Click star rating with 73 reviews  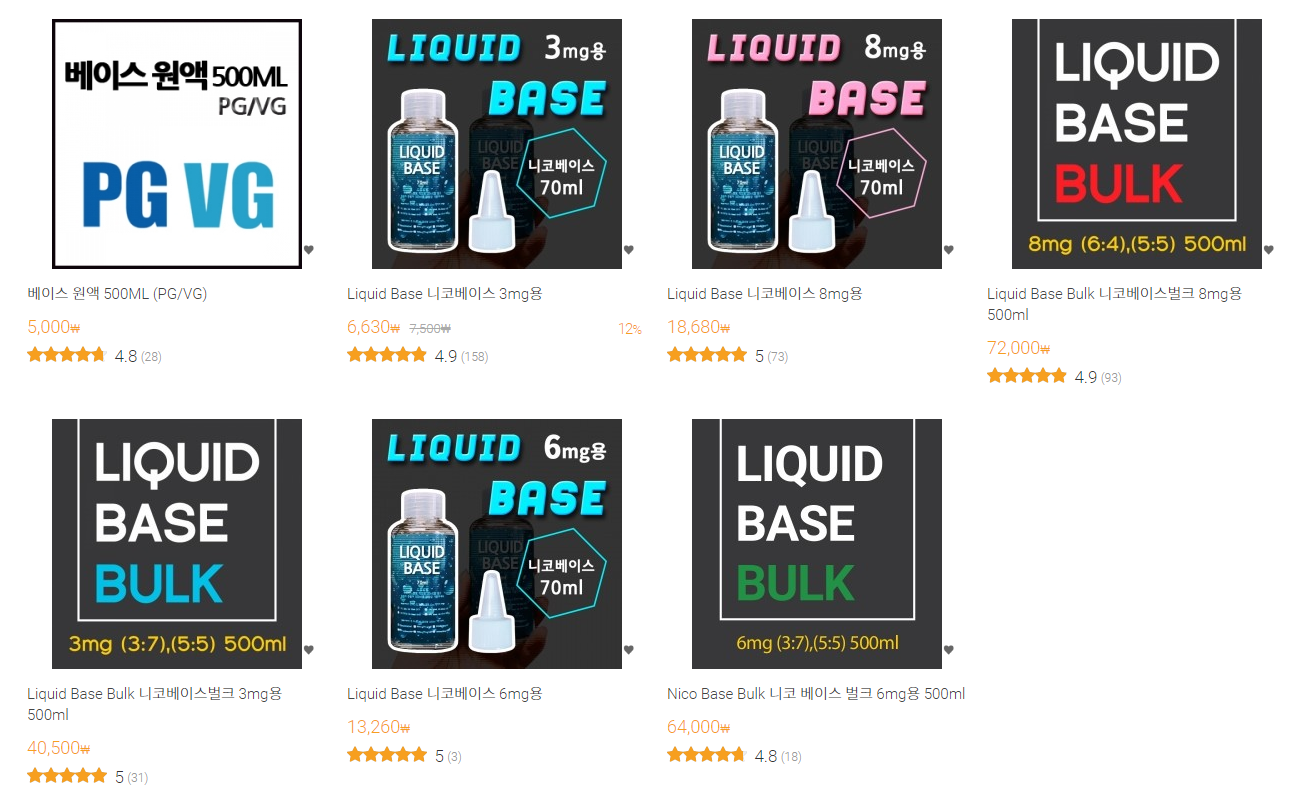click(727, 356)
